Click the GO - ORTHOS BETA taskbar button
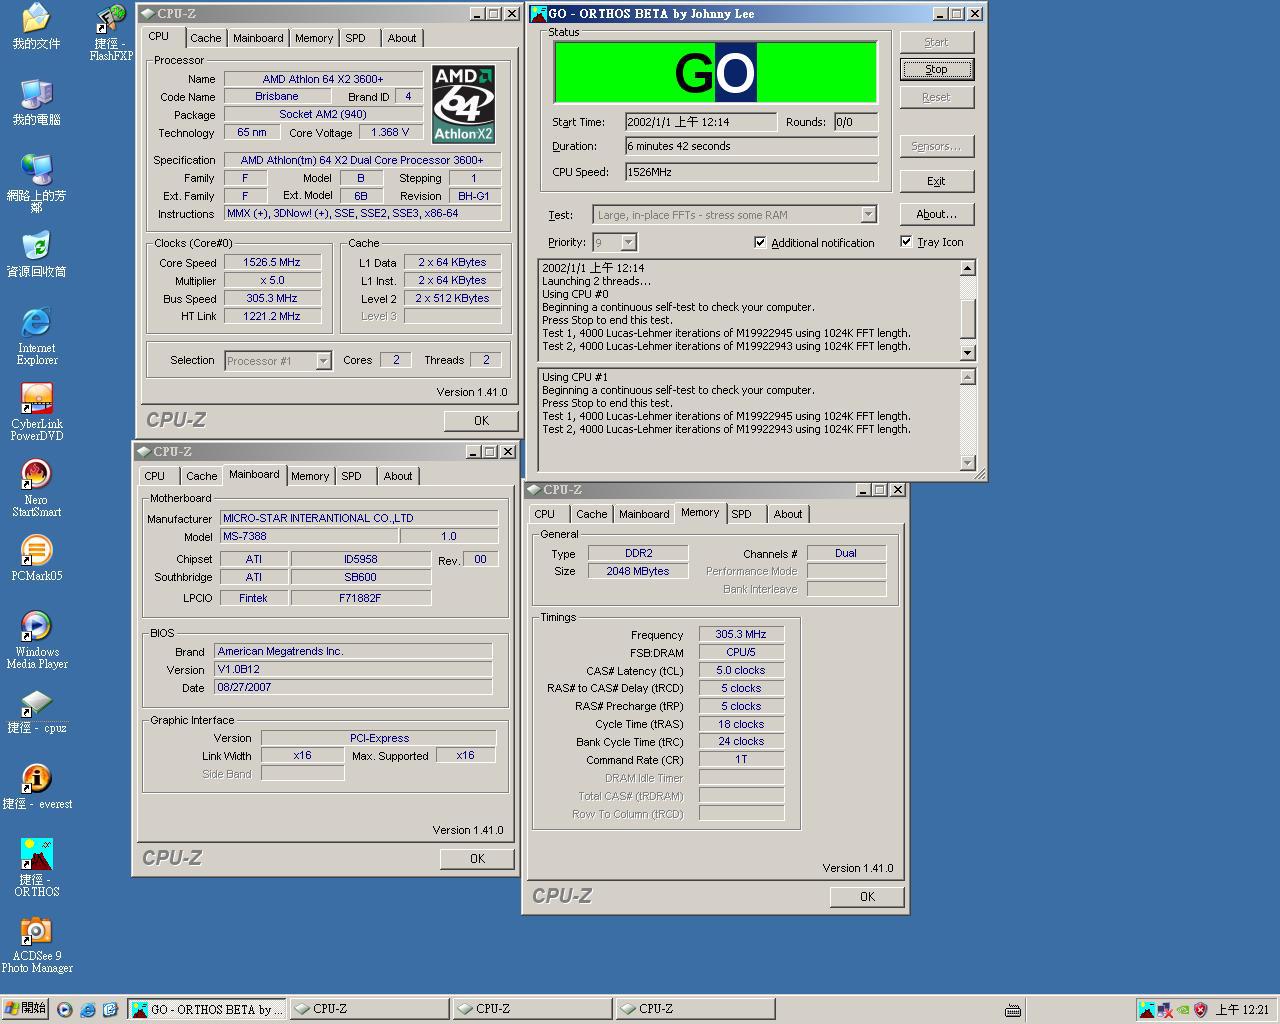 coord(208,1009)
